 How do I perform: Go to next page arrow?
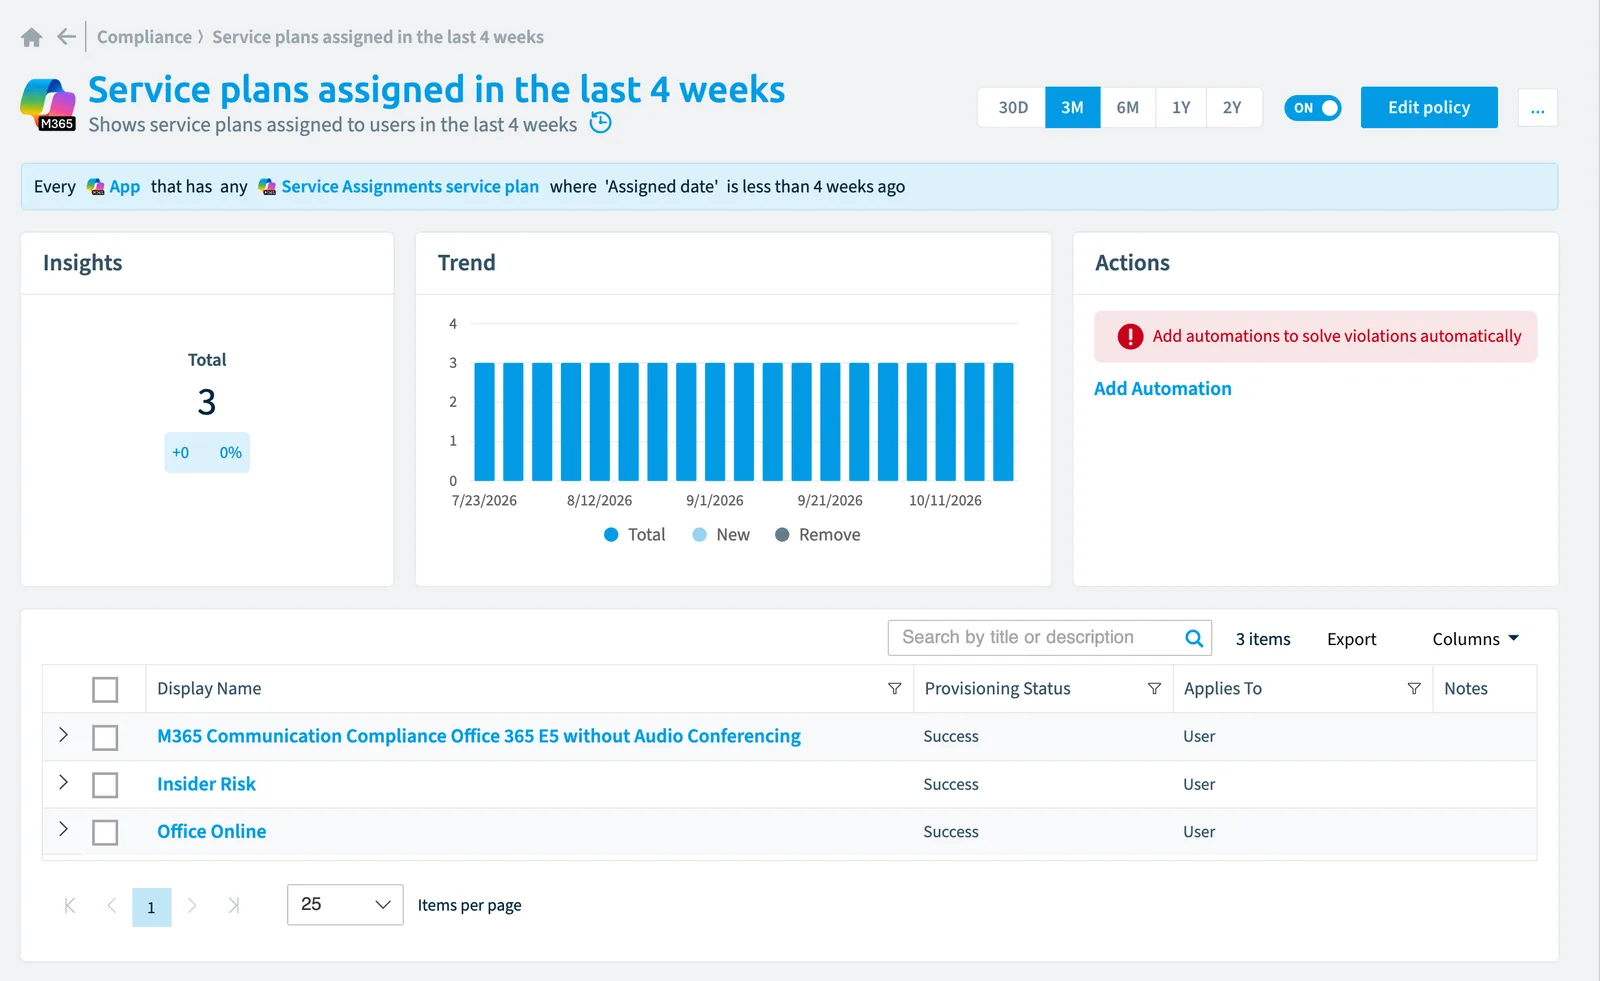pyautogui.click(x=192, y=906)
